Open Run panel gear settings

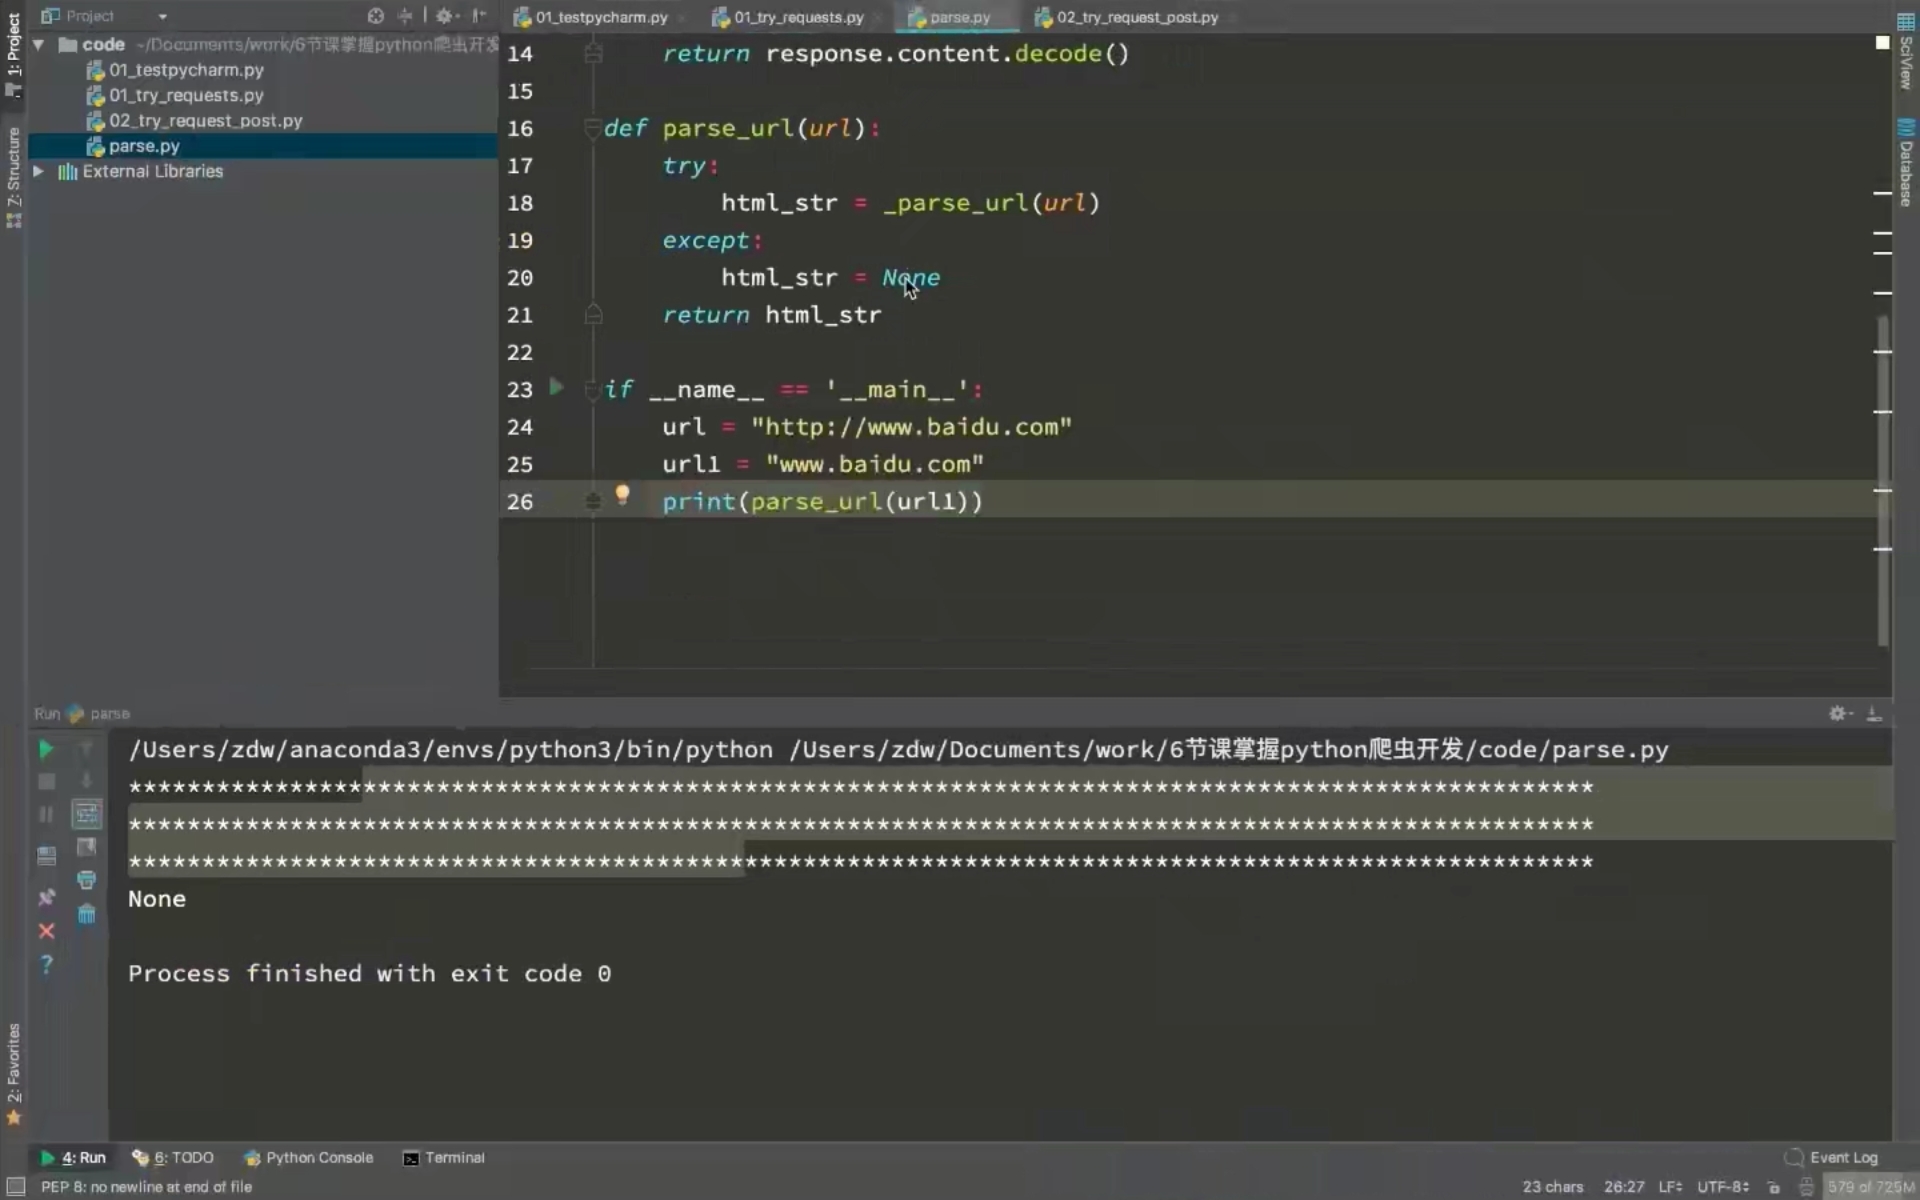pyautogui.click(x=1839, y=713)
